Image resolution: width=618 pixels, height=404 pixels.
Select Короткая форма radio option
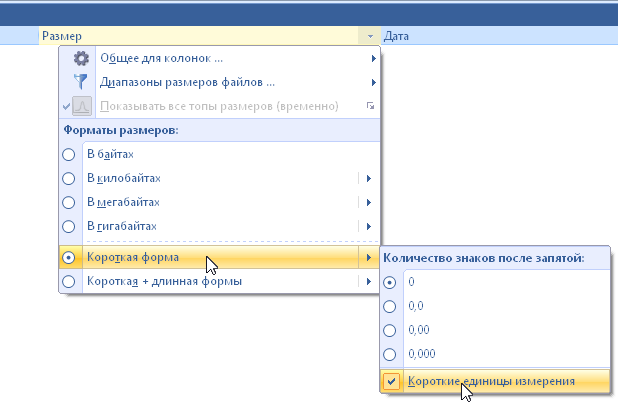point(69,258)
